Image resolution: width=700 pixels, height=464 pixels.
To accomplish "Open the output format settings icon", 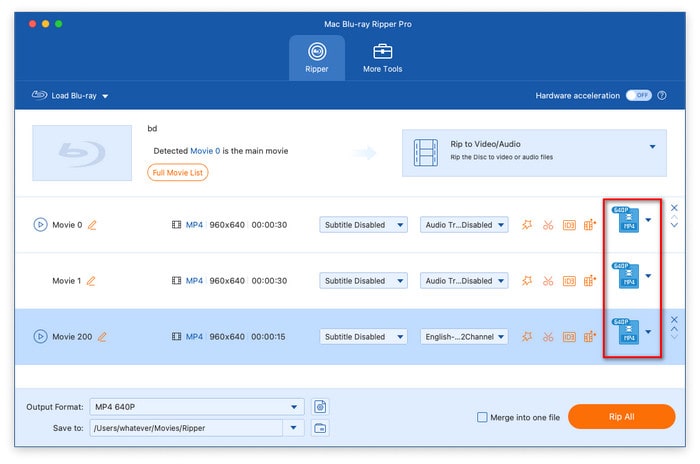I will [320, 407].
